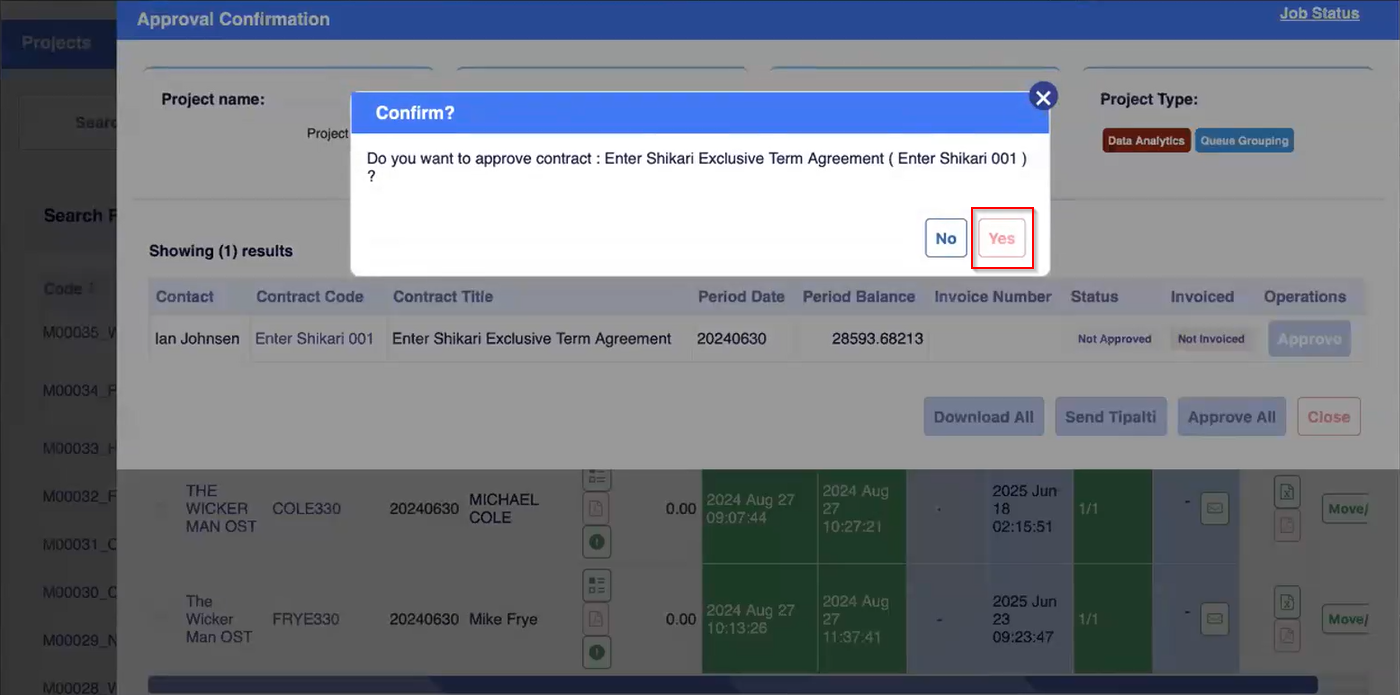1400x695 pixels.
Task: Click email icon in FRYE330 row
Action: (x=1214, y=619)
